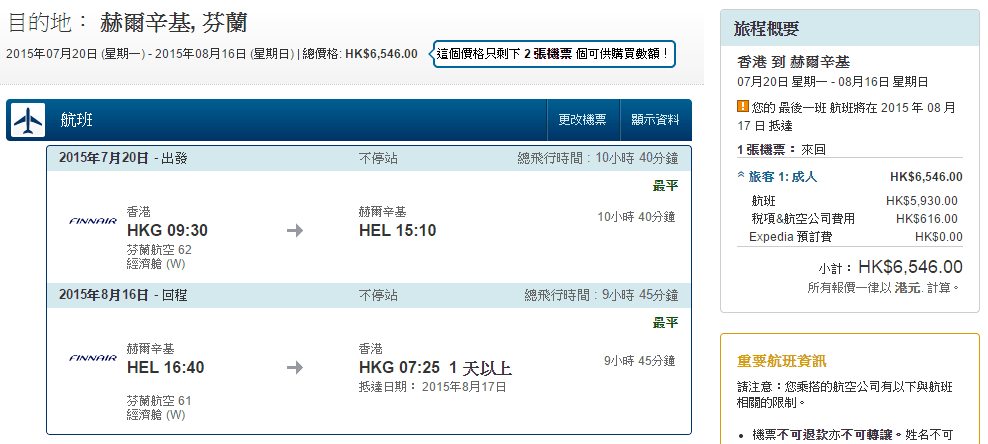Click the 2015年8月16日 - 回程 header row
The width and height of the screenshot is (988, 444).
[x=368, y=295]
